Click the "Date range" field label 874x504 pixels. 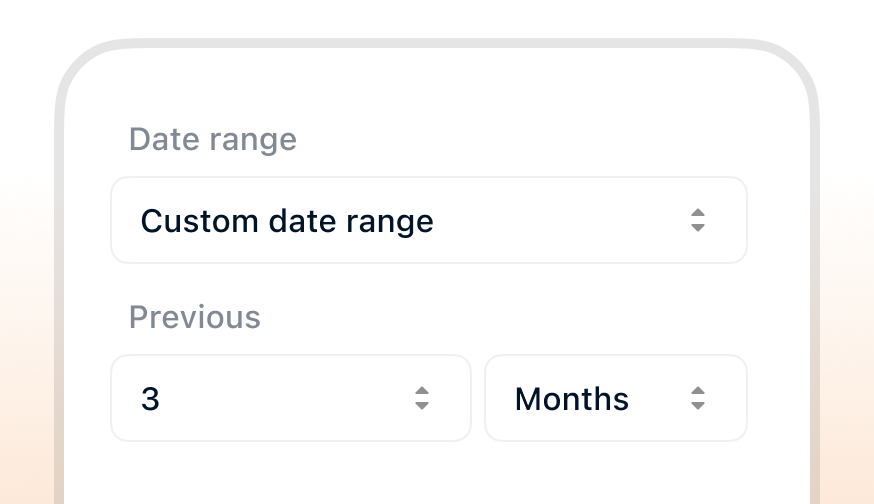(x=213, y=139)
